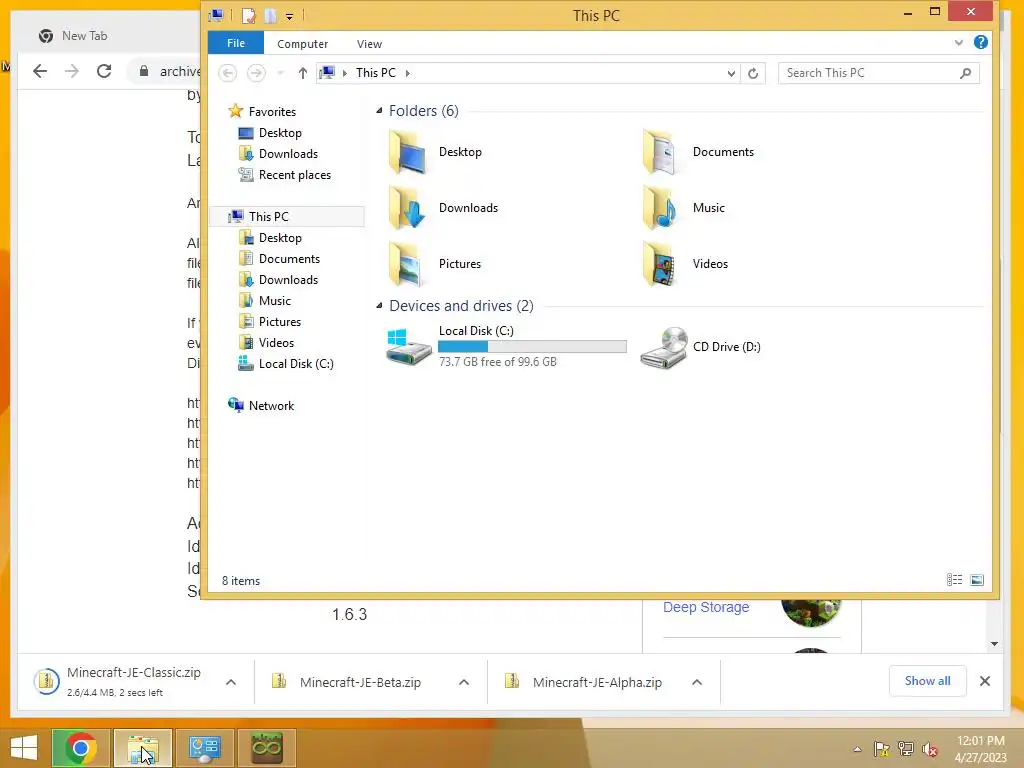Select Documents under This PC tree

pos(289,259)
